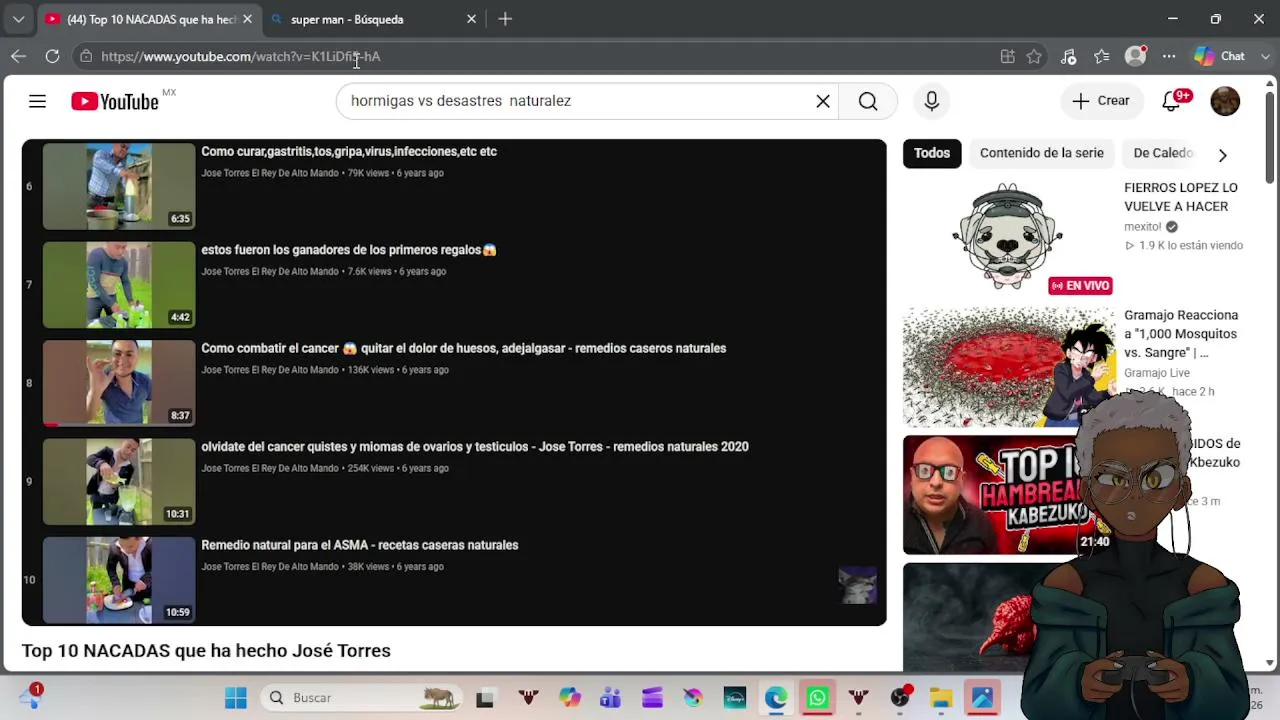Open Edge Settings and more menu
1280x720 pixels.
click(1169, 56)
